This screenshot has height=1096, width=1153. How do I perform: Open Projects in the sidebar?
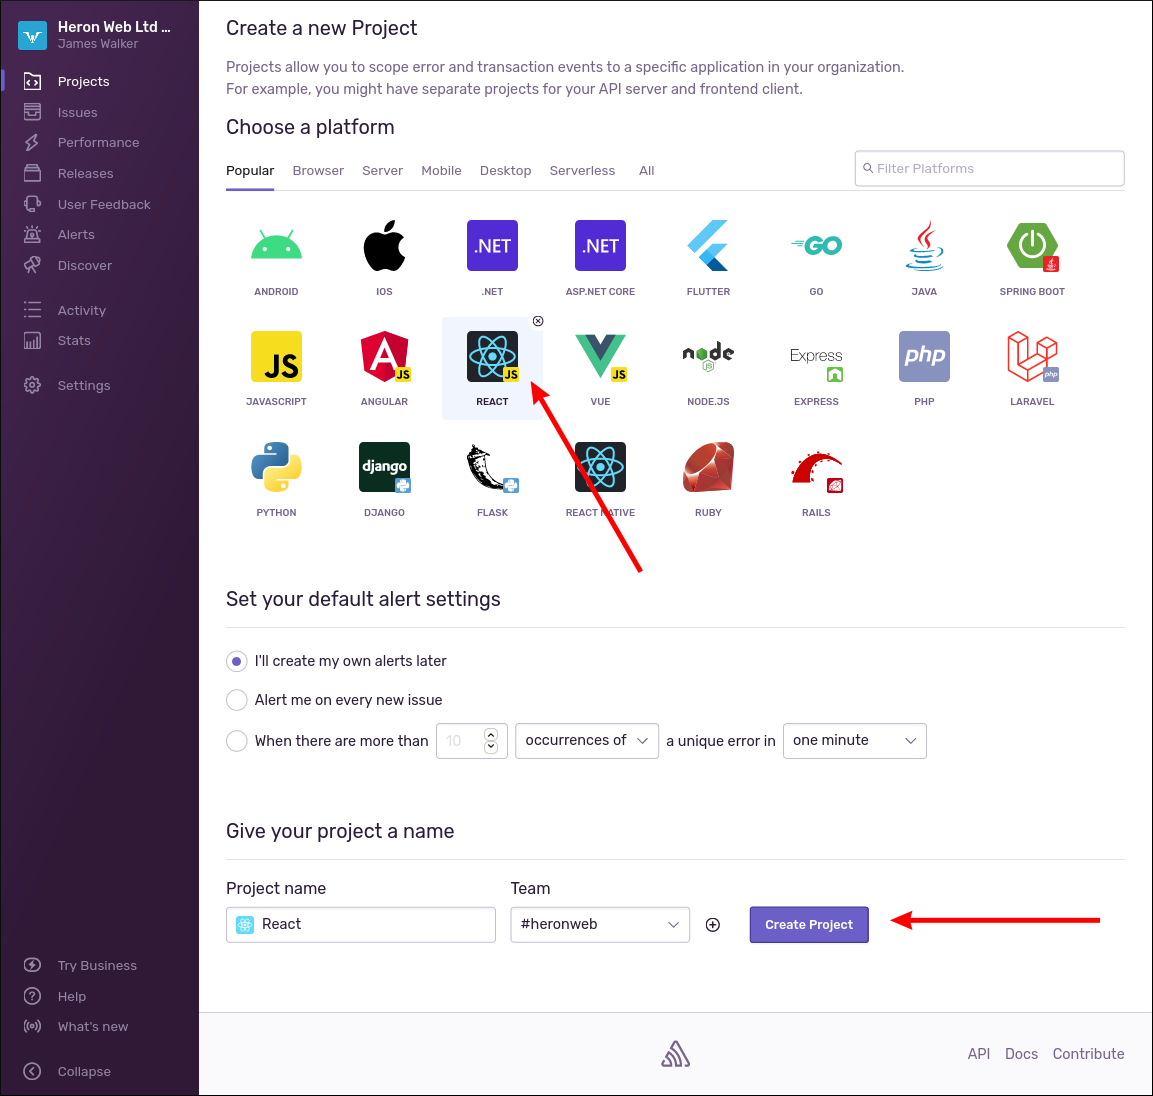pos(83,82)
